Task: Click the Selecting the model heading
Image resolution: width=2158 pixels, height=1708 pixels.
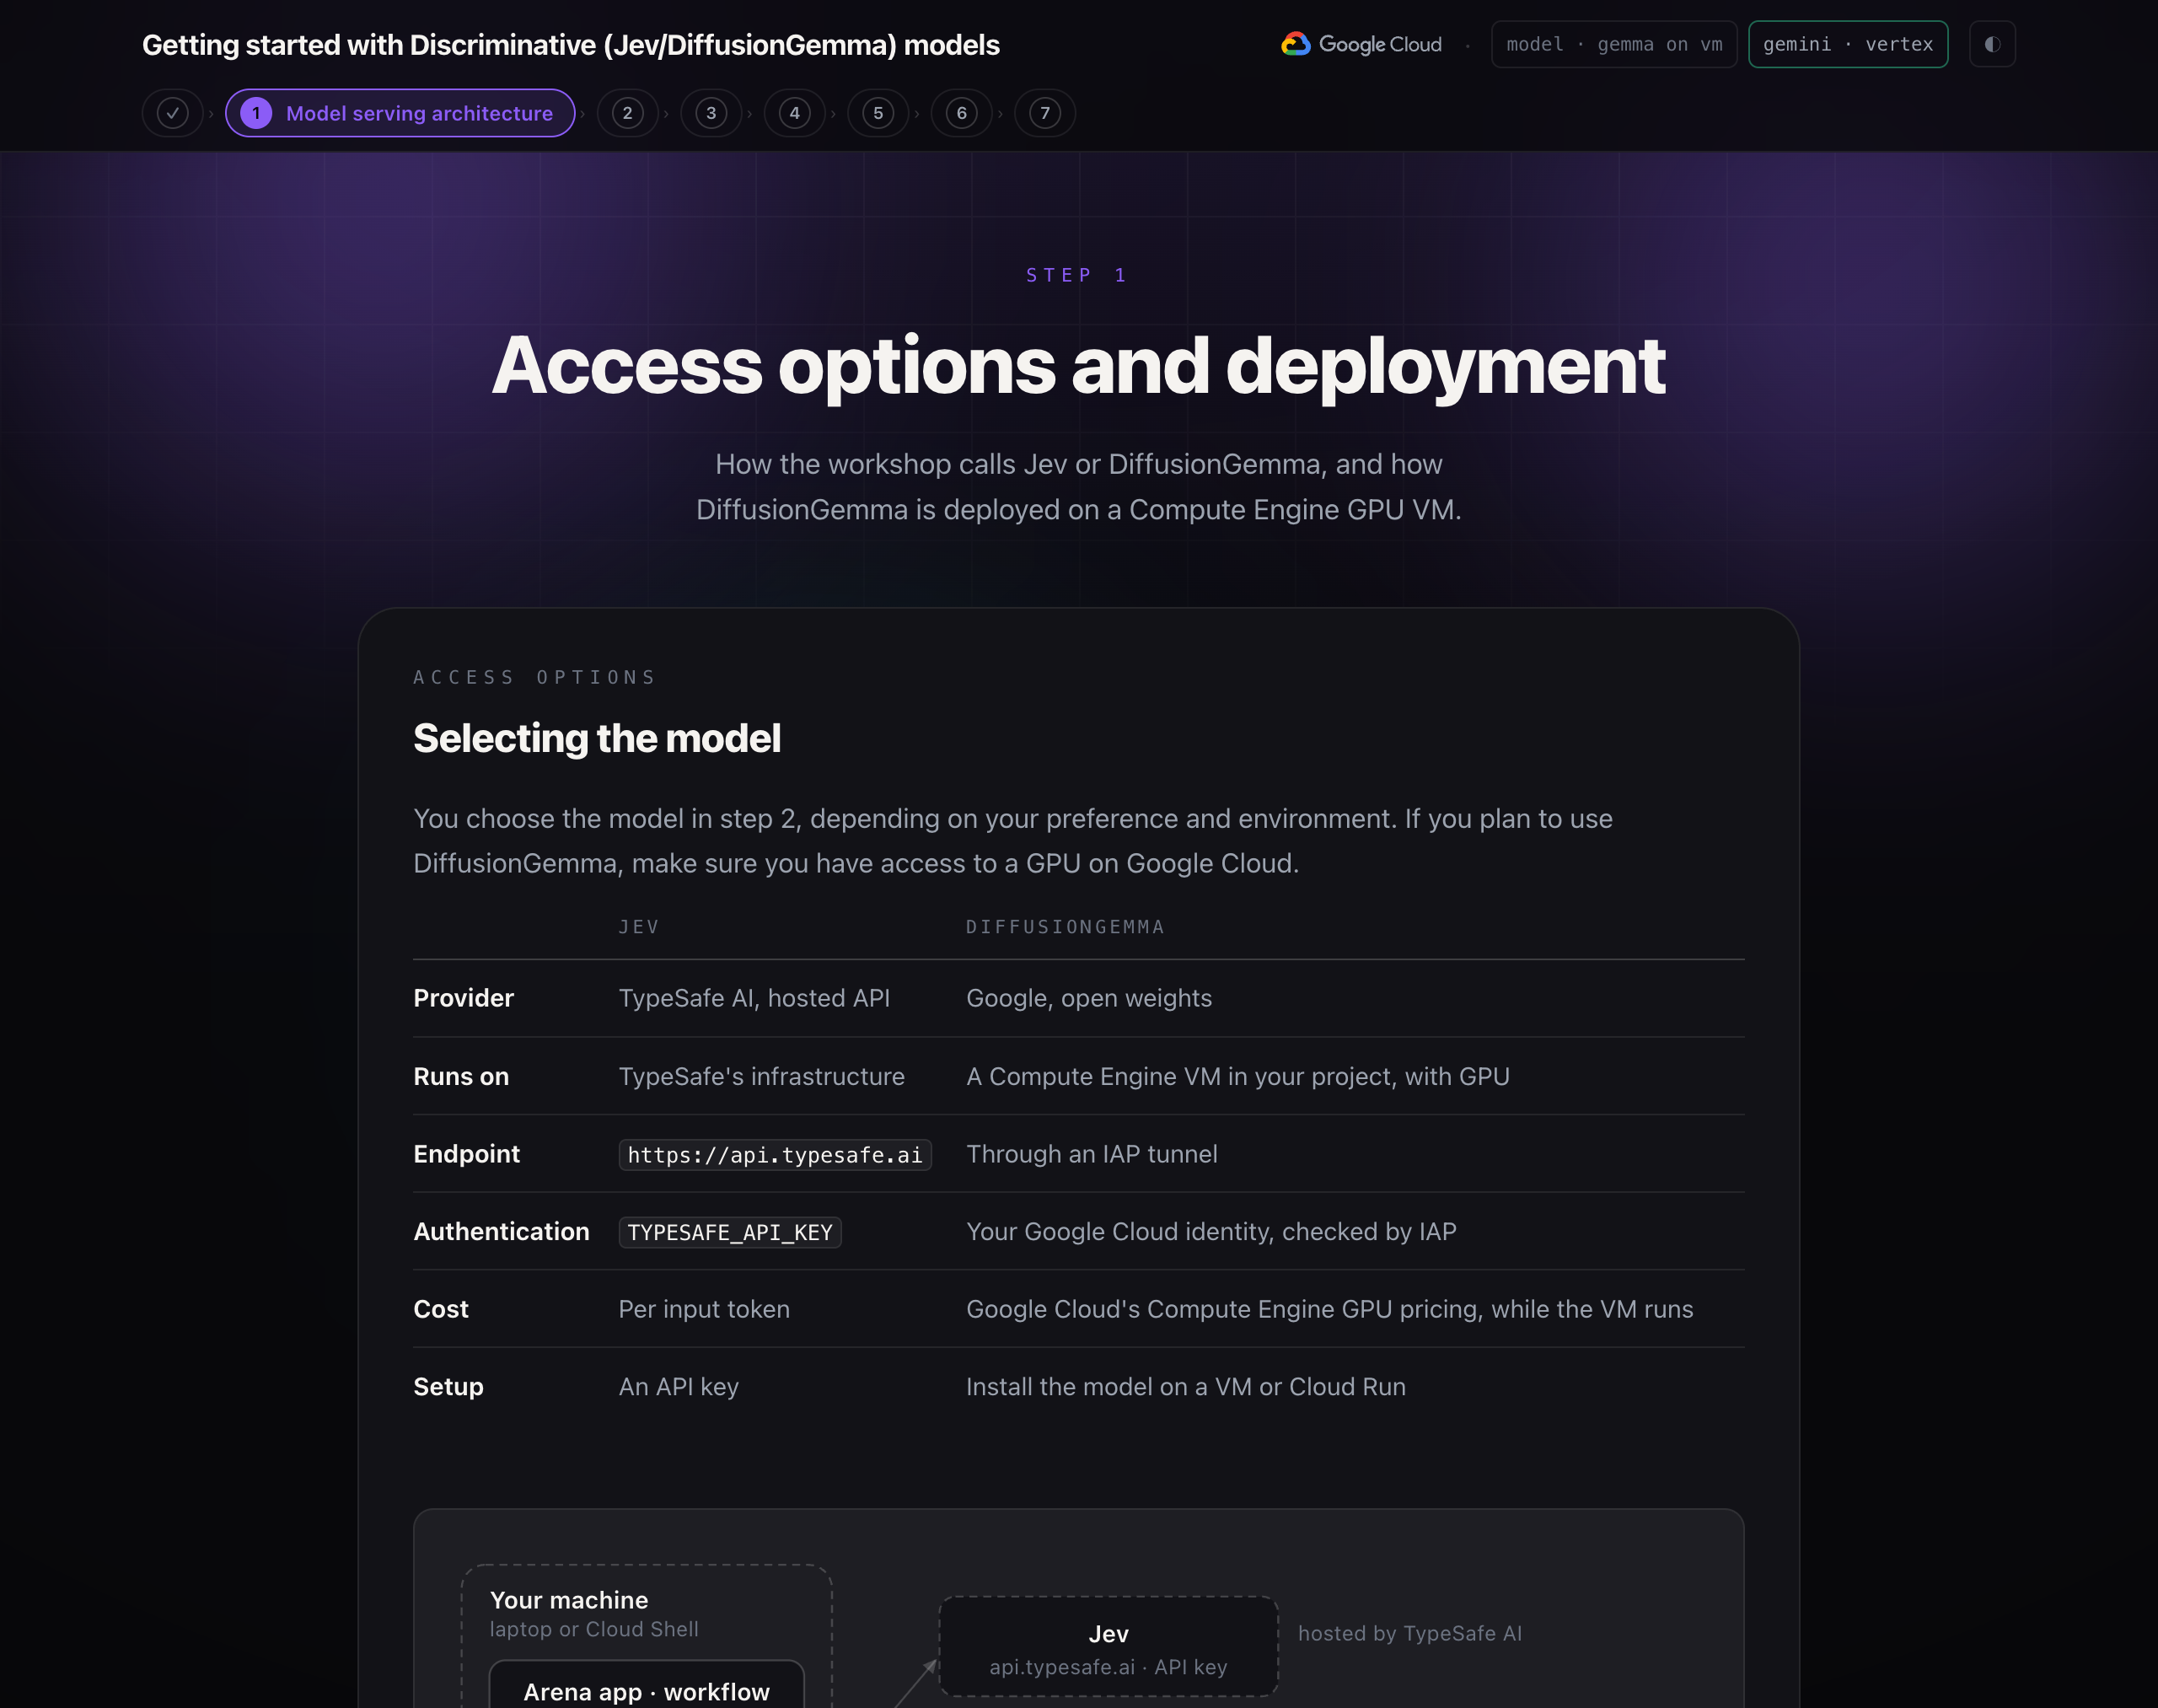Action: tap(597, 738)
